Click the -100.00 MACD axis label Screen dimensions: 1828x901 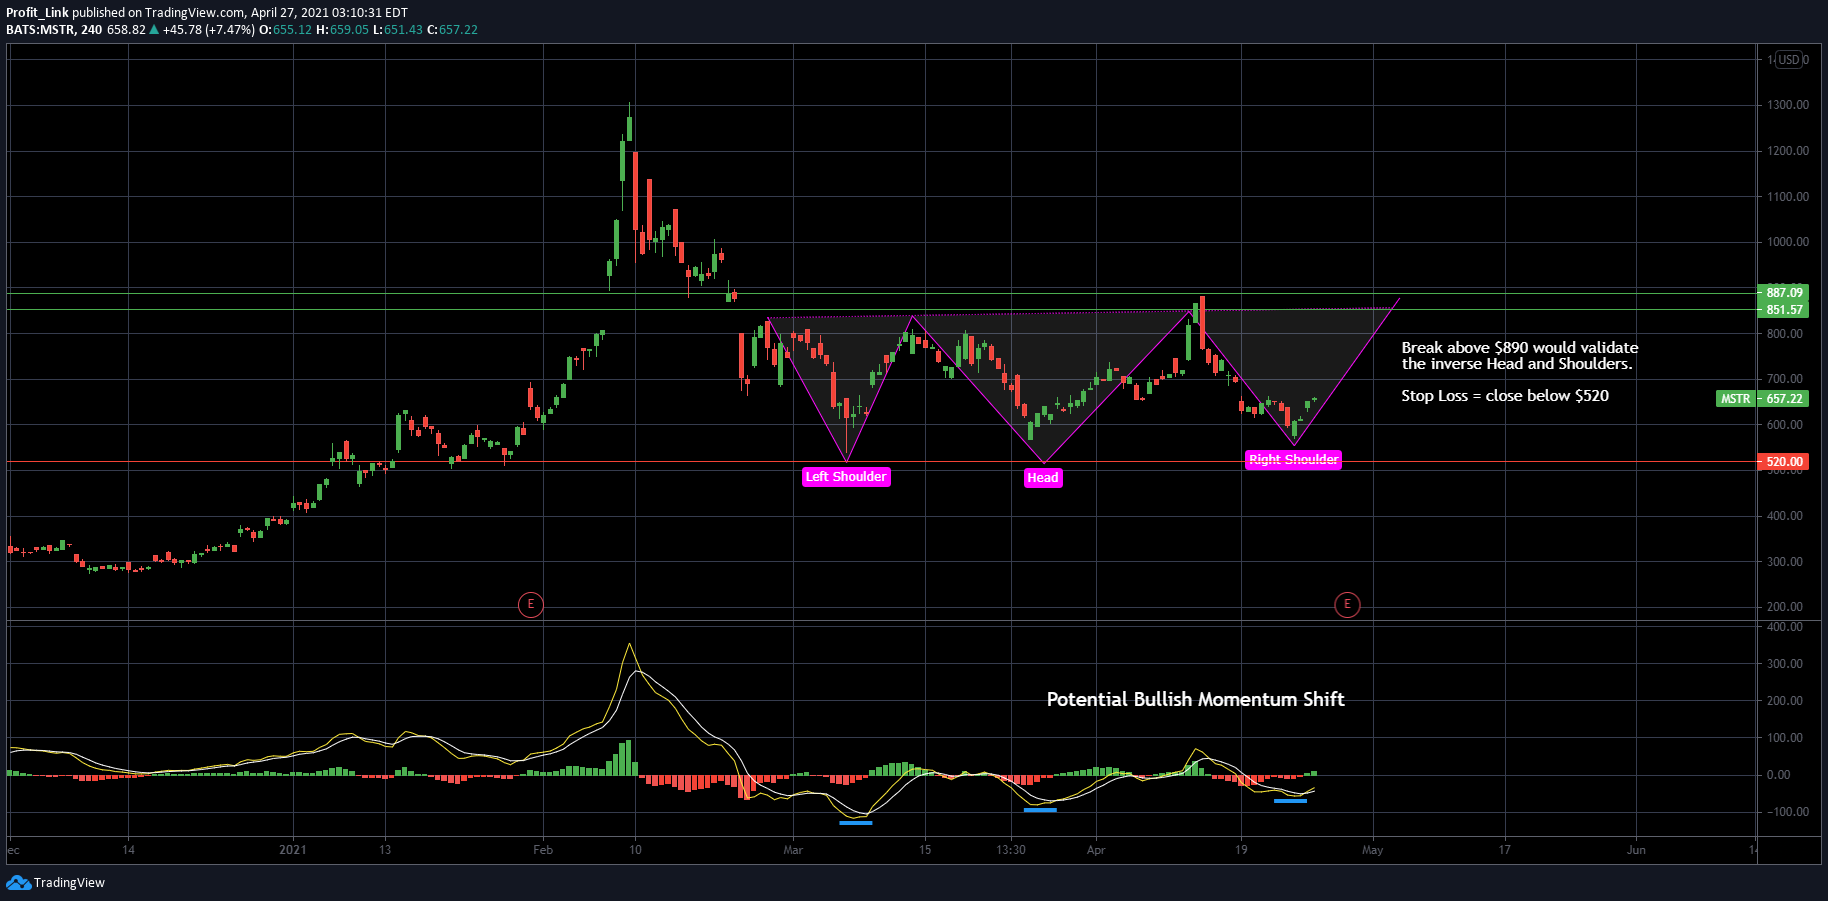pyautogui.click(x=1786, y=812)
